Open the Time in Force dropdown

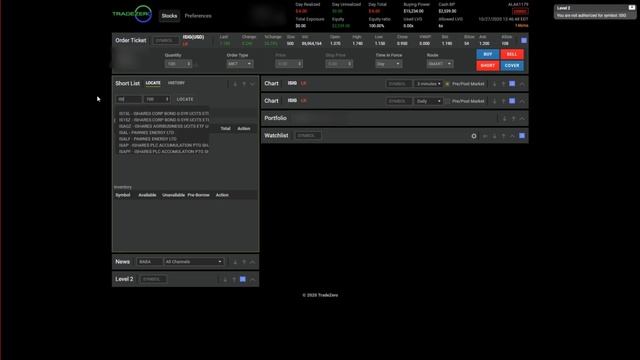pos(388,64)
